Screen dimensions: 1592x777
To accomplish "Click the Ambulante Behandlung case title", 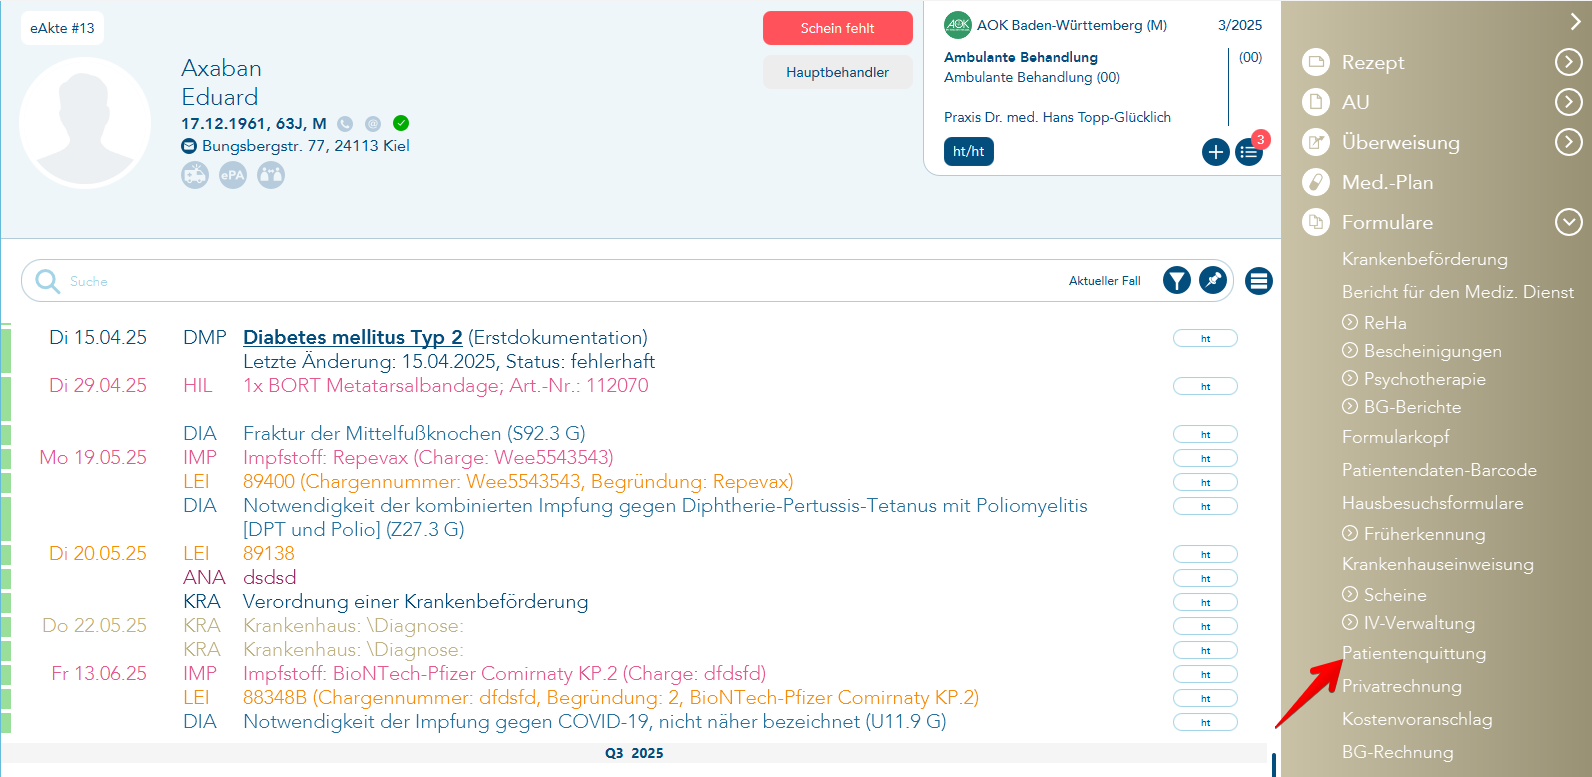I will coord(1021,57).
